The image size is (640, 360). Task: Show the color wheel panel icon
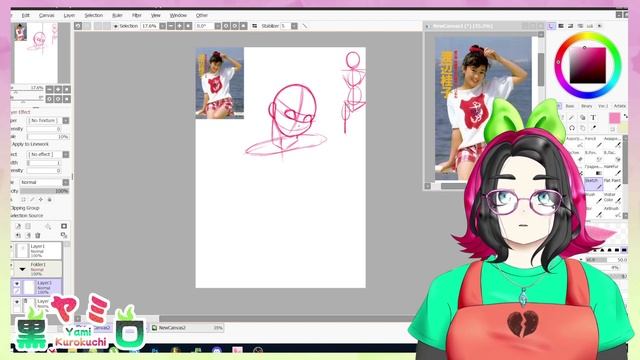551,26
